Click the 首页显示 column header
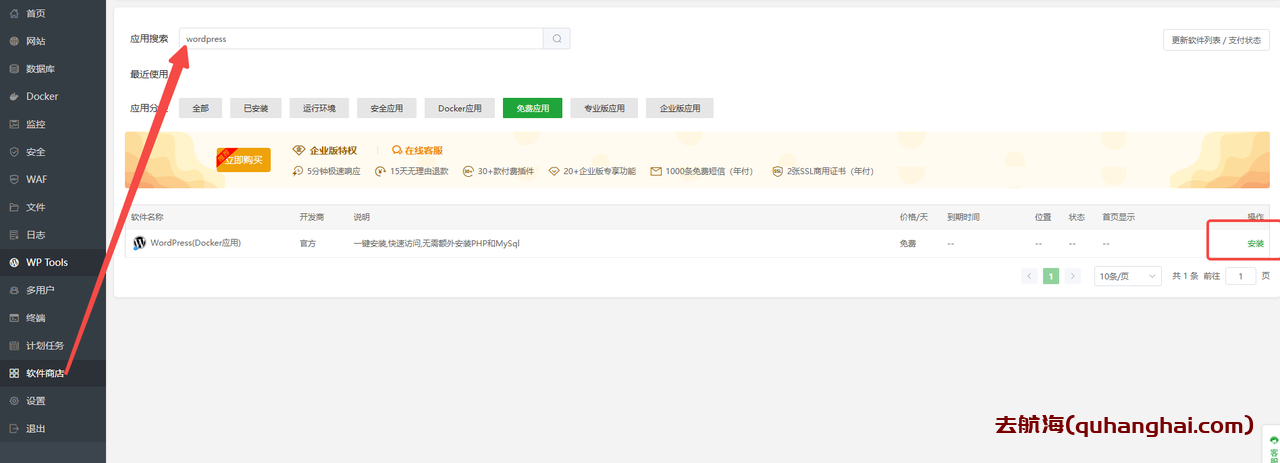The height and width of the screenshot is (463, 1280). coord(1118,217)
